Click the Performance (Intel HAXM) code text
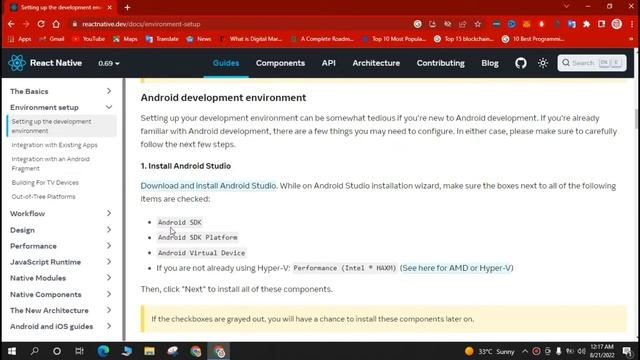Viewport: 640px width, 360px height. click(x=345, y=268)
